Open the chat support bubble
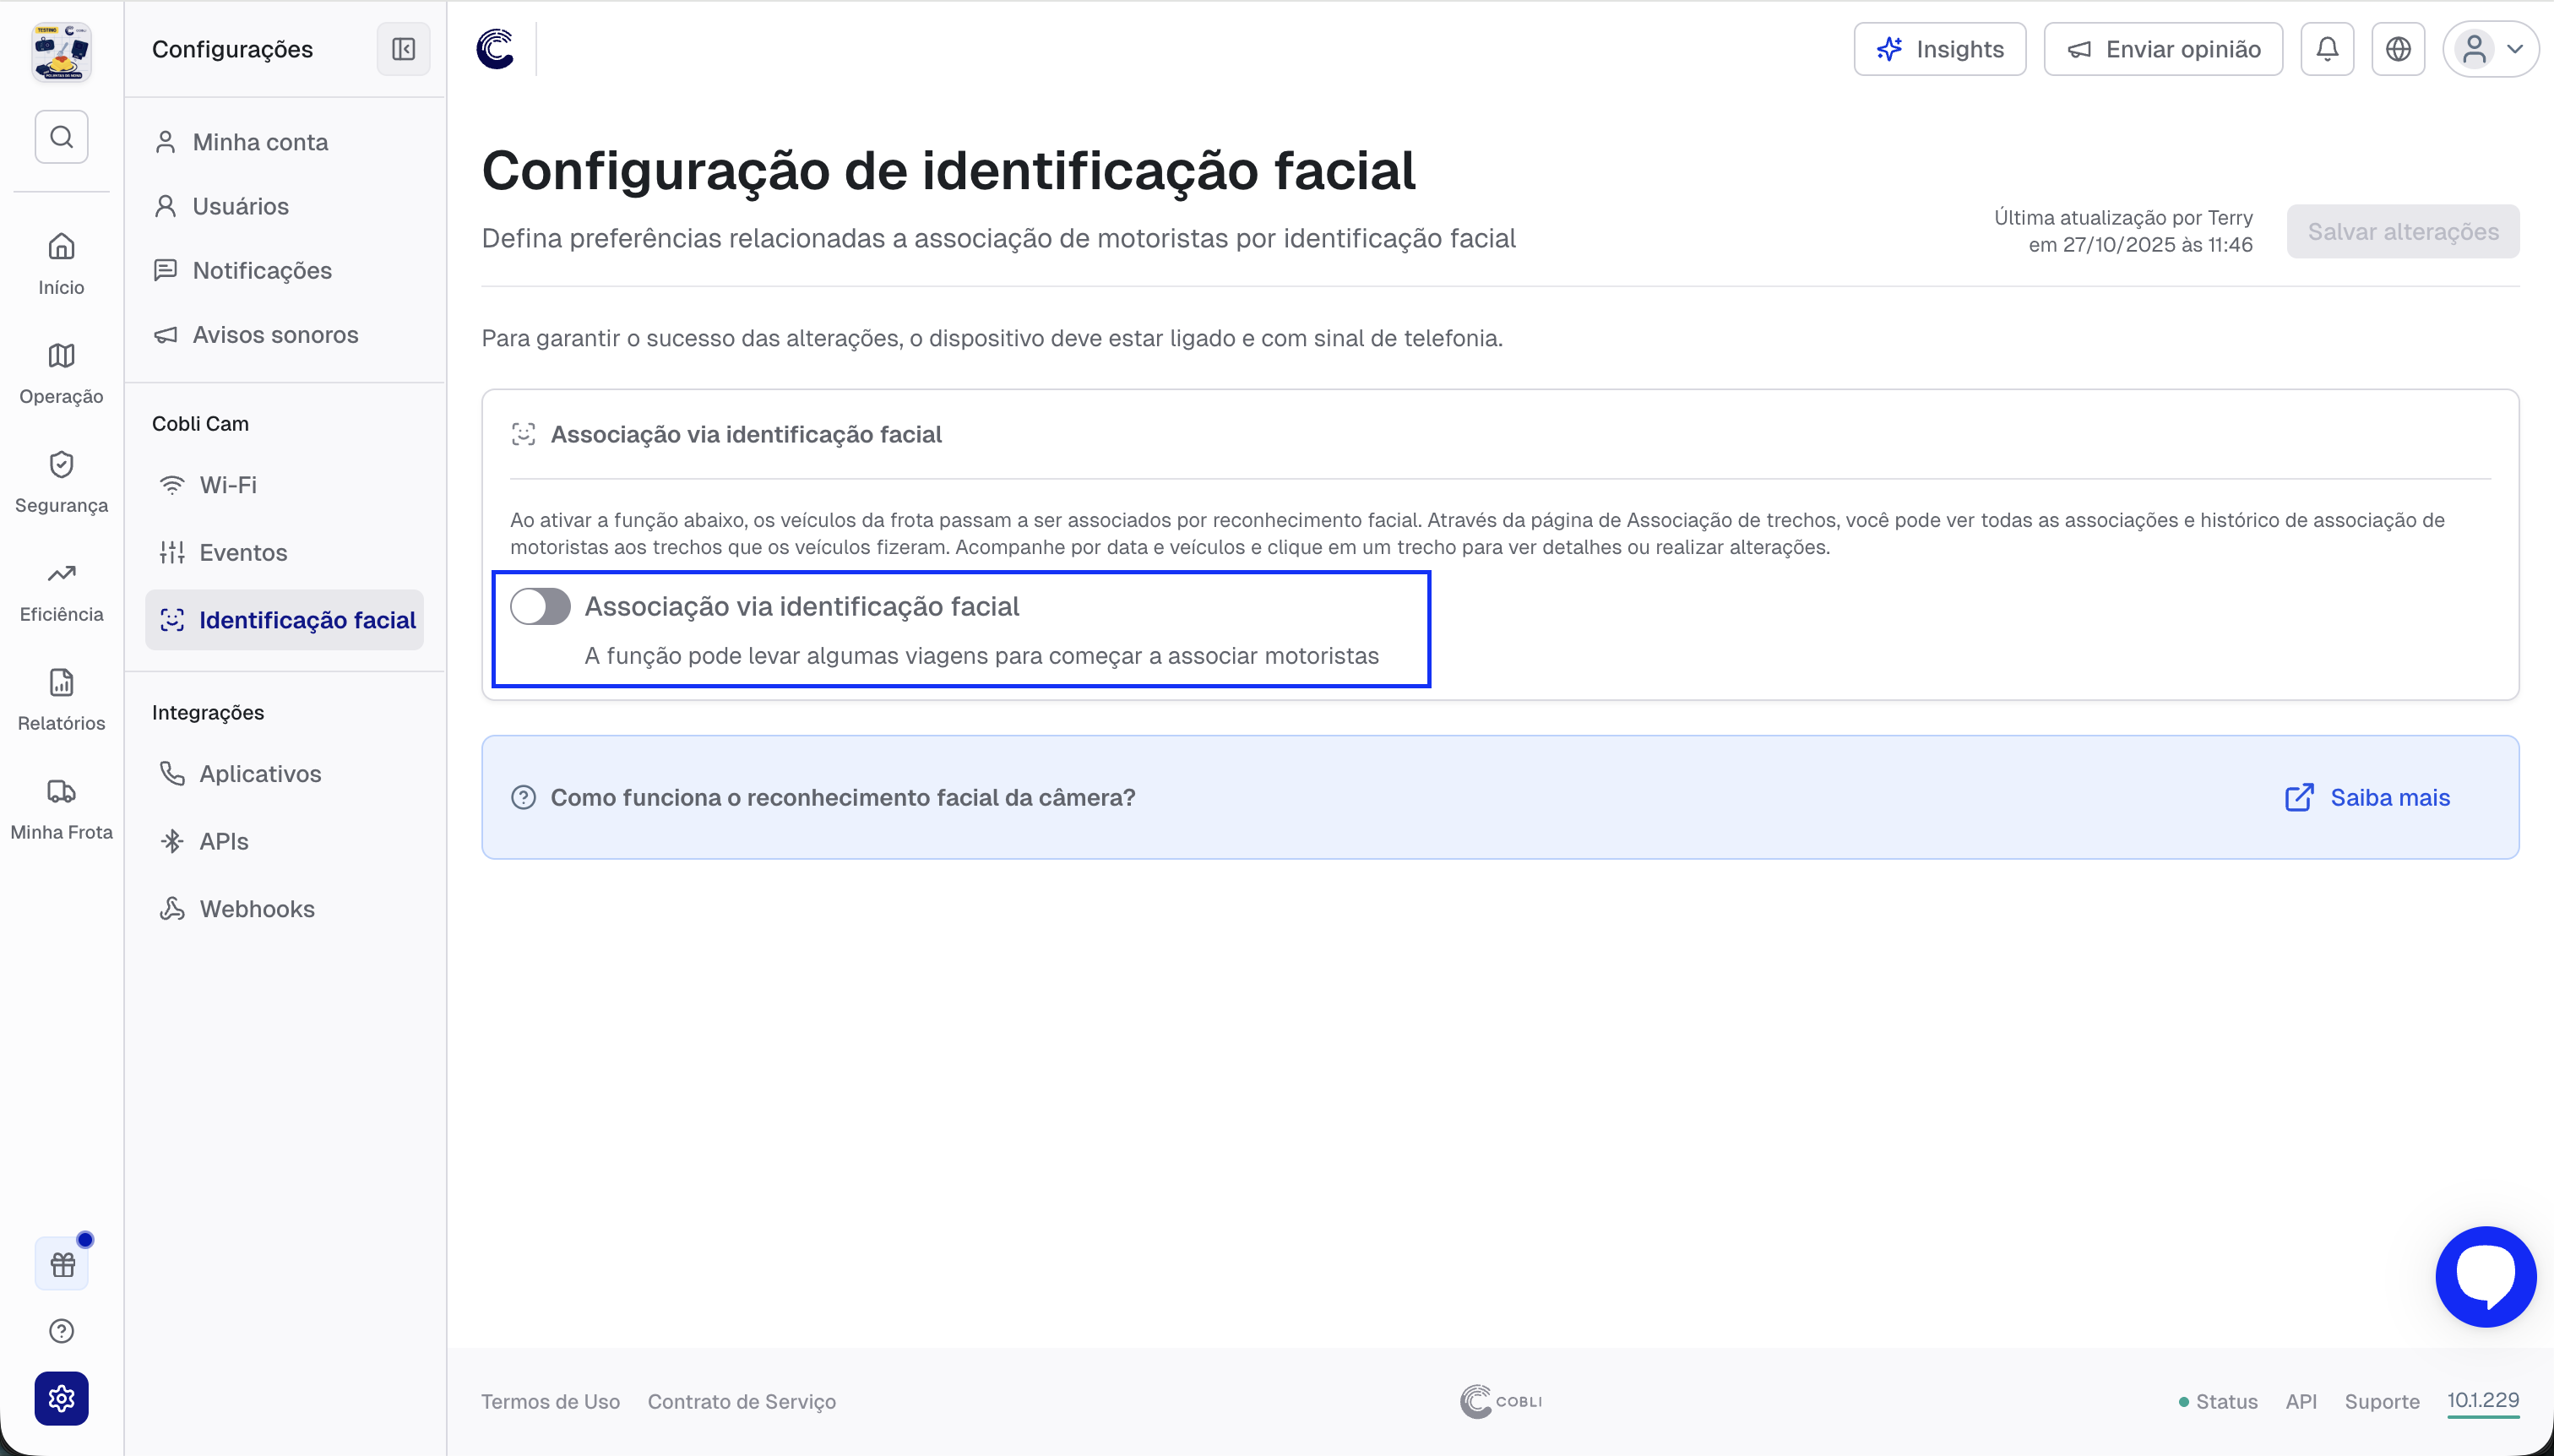This screenshot has height=1456, width=2554. pyautogui.click(x=2485, y=1277)
